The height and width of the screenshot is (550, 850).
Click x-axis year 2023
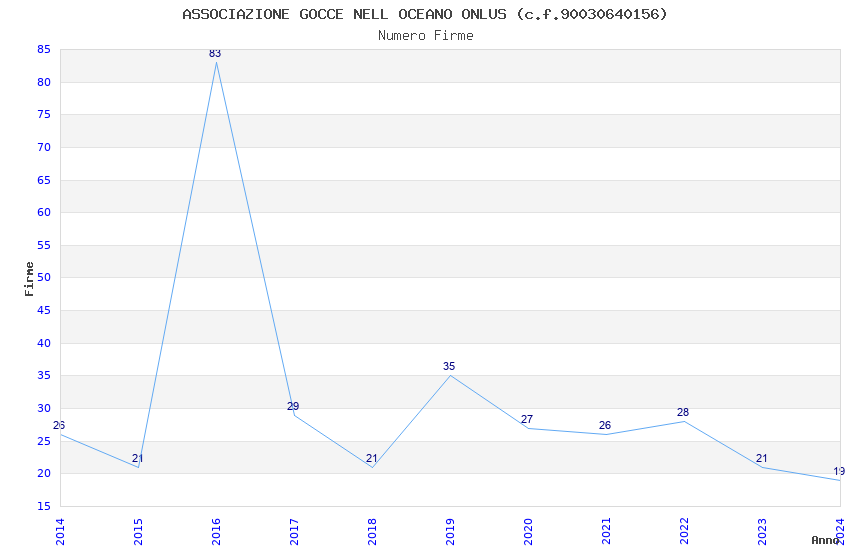[x=763, y=532]
